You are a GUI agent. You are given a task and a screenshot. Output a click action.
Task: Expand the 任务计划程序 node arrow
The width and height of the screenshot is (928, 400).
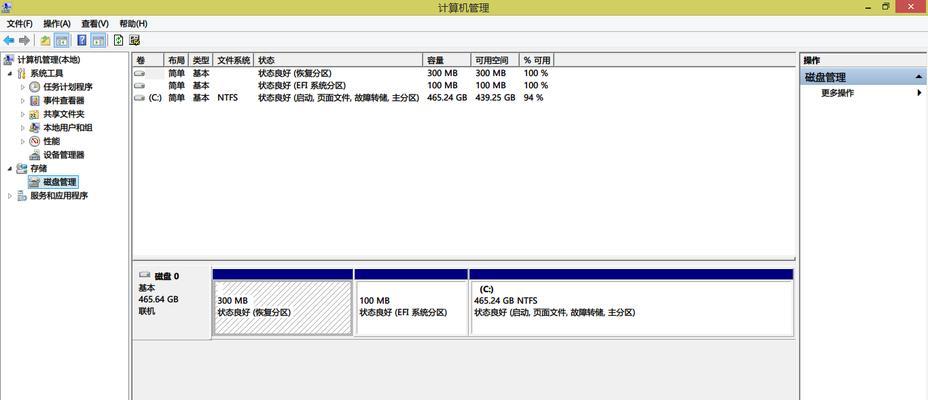(22, 87)
